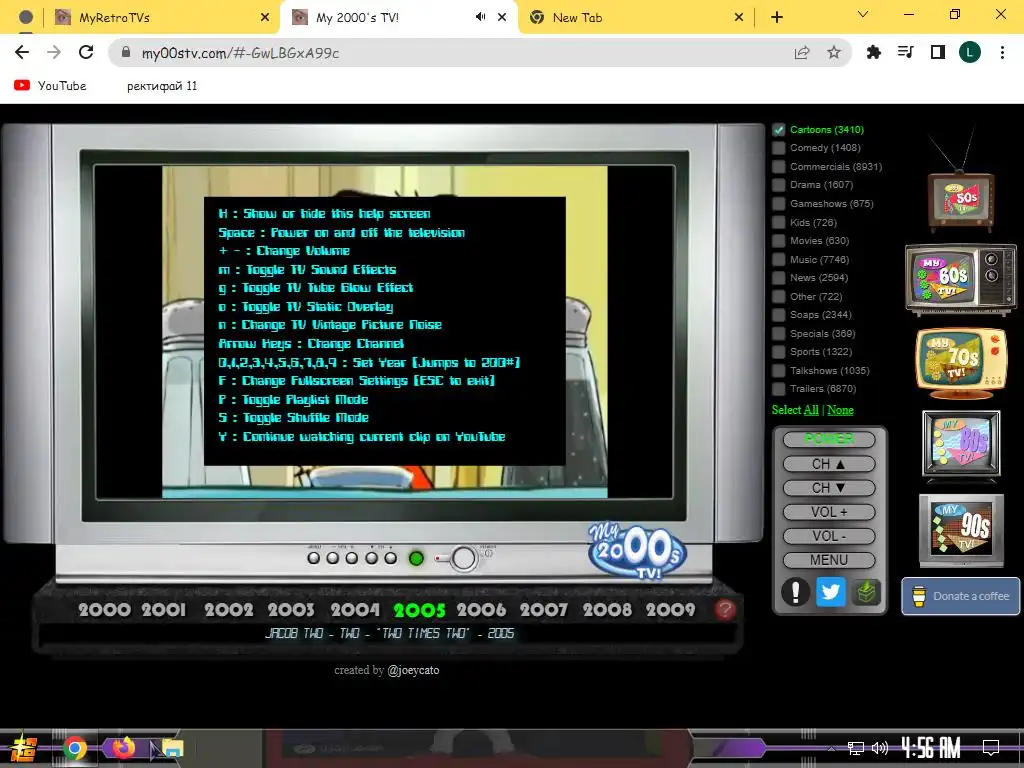Click the green box icon on the remote

click(x=865, y=592)
